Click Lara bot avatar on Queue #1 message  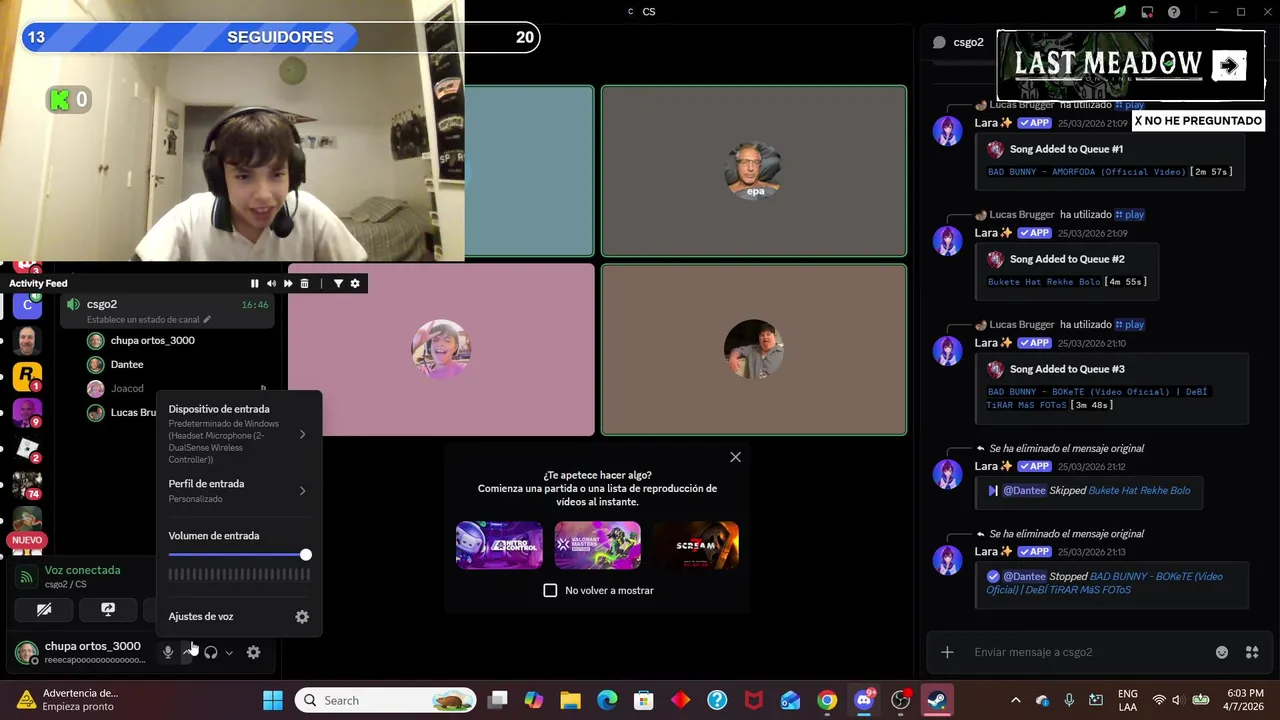point(947,130)
